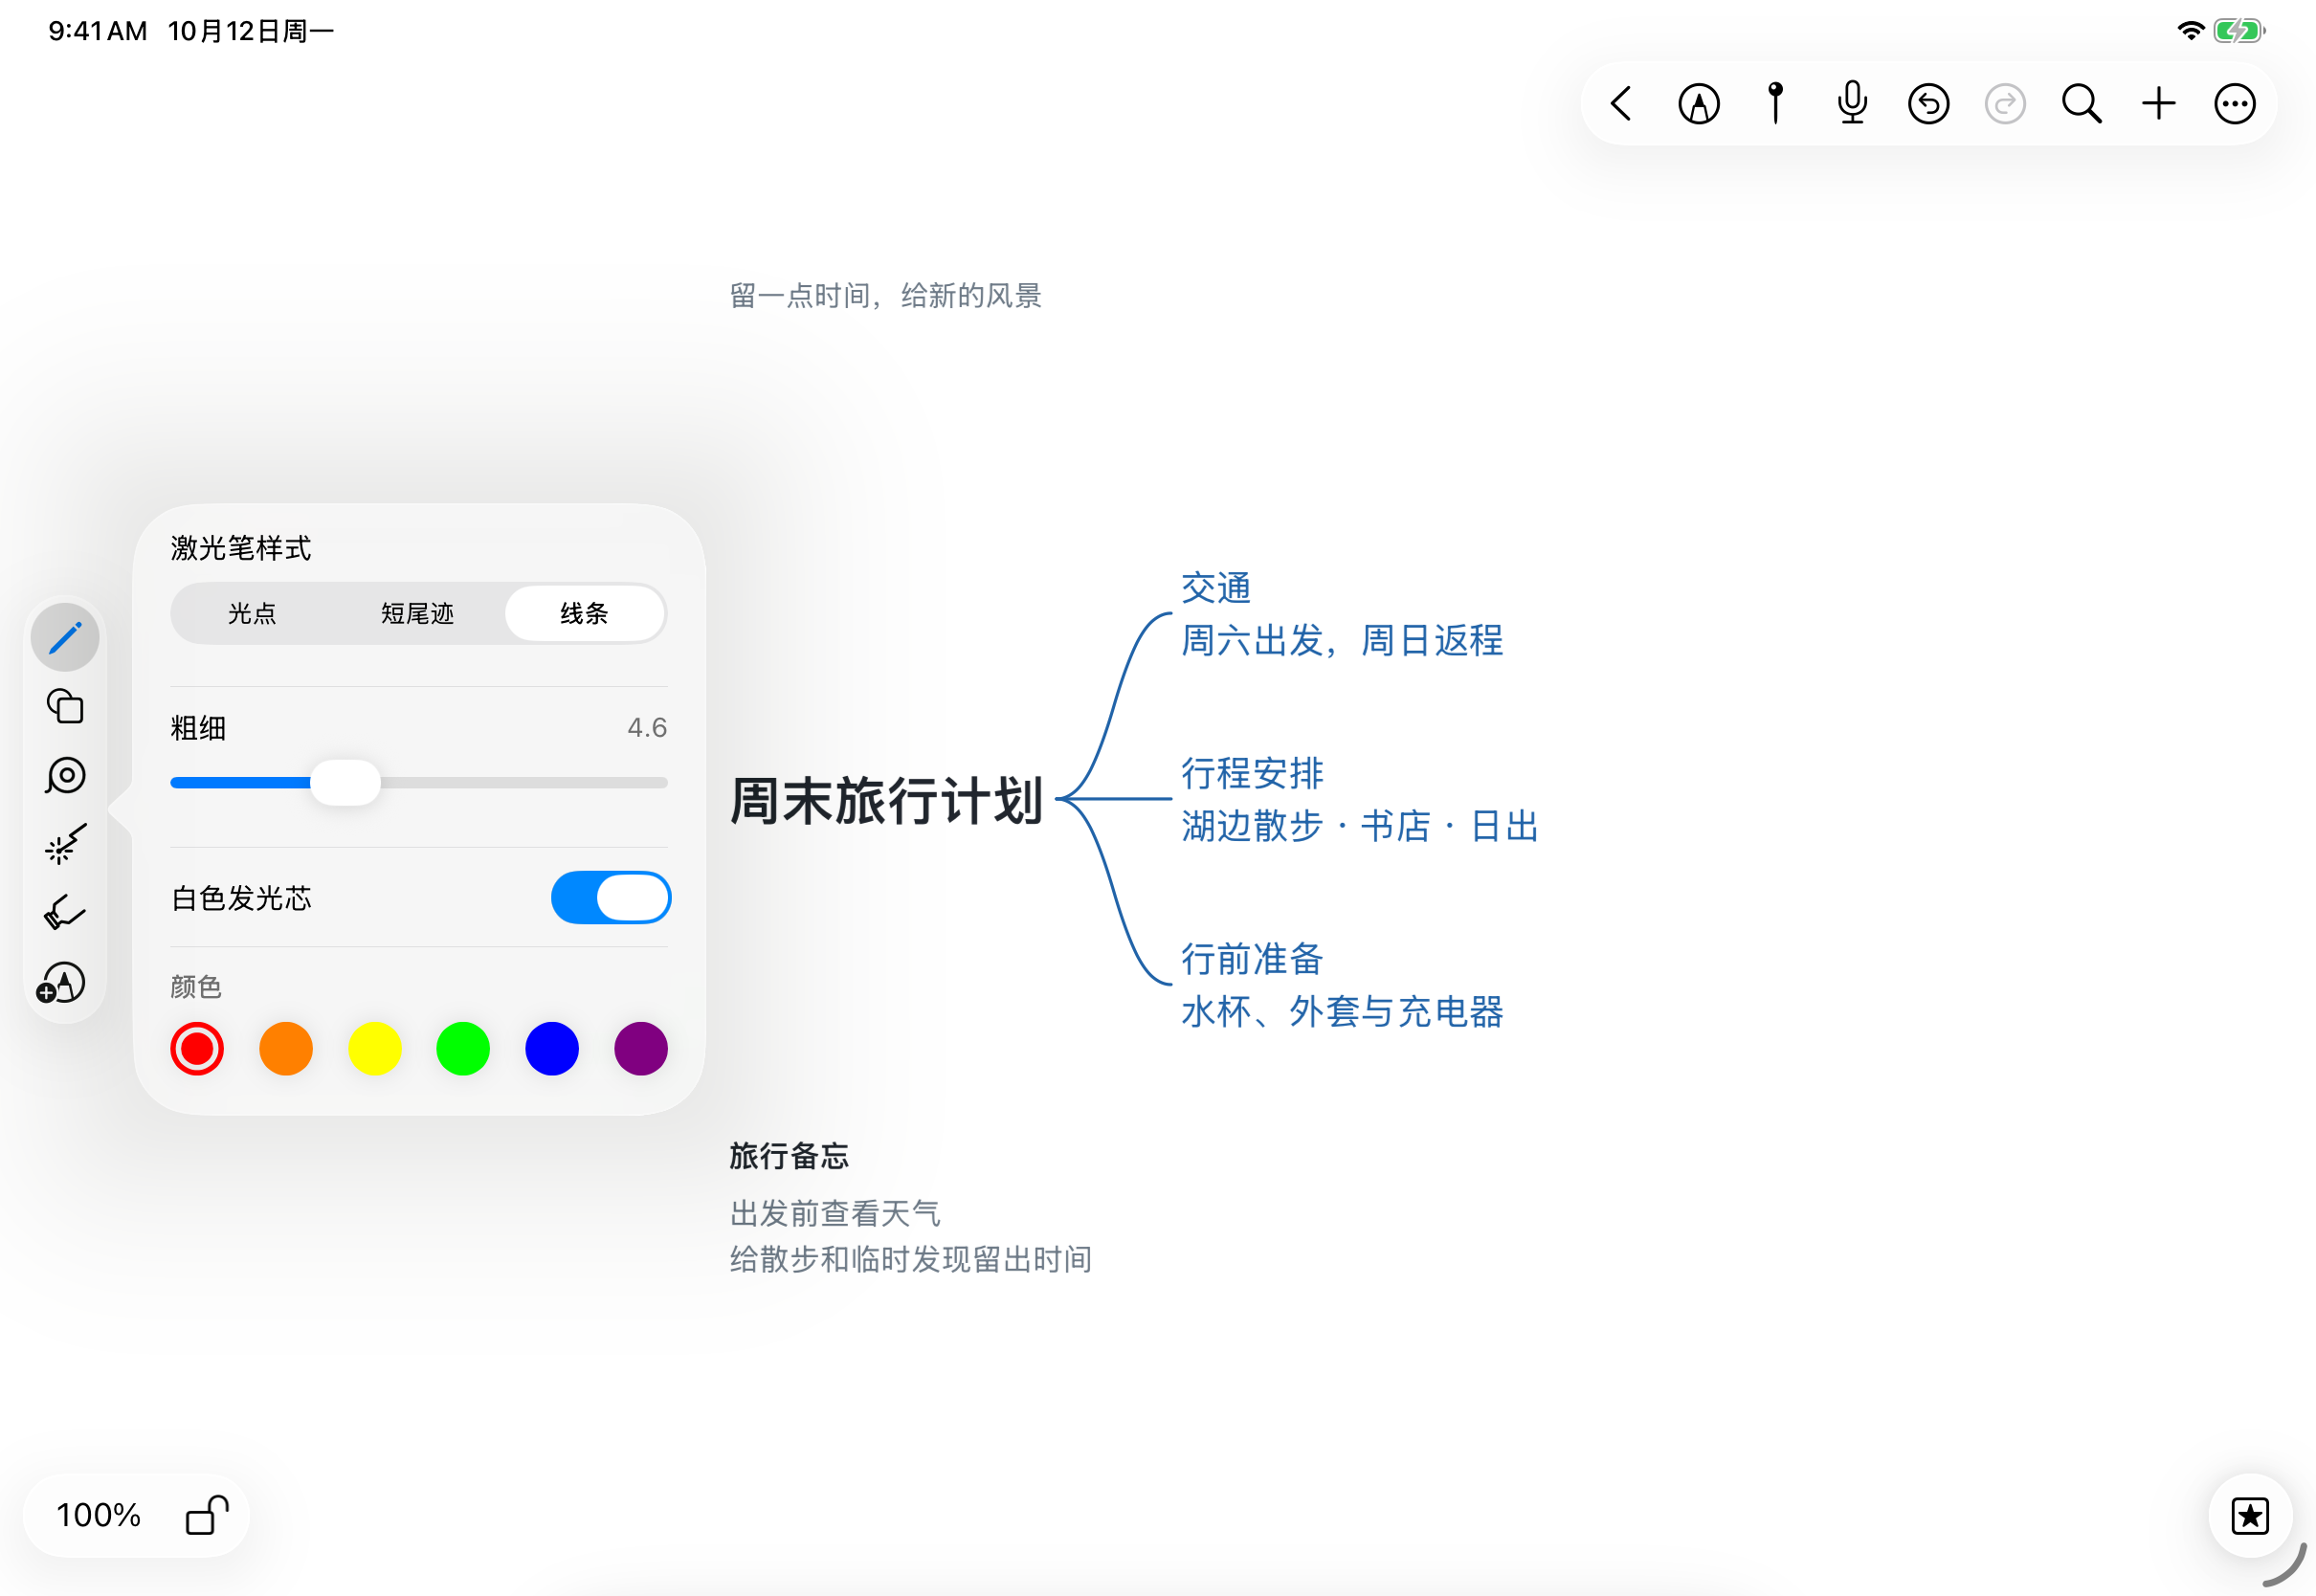Check the battery indicator in status bar
Screen dimensions: 2316x1596
[x=2239, y=31]
